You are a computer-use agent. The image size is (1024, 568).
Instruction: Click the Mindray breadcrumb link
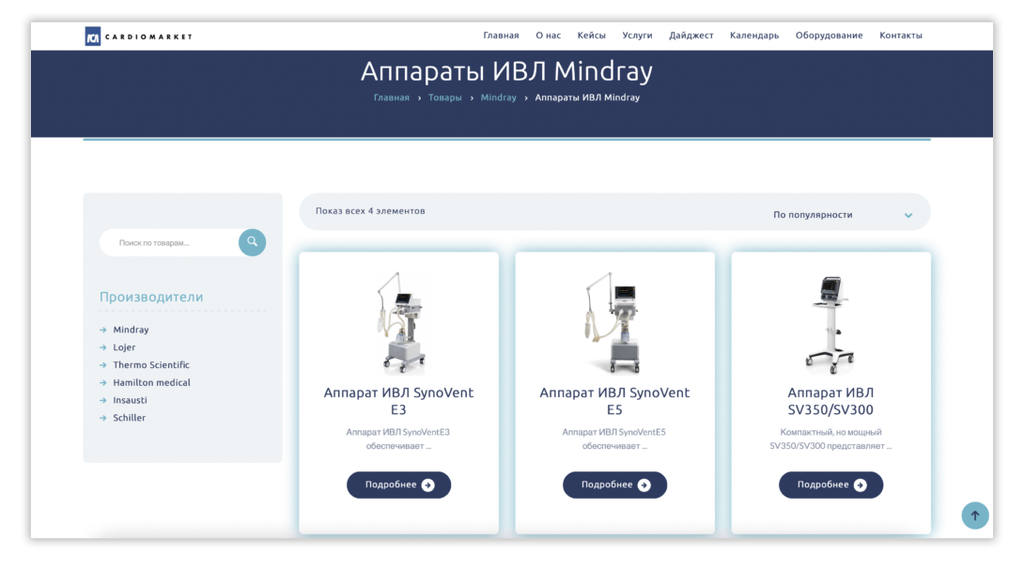tap(498, 97)
